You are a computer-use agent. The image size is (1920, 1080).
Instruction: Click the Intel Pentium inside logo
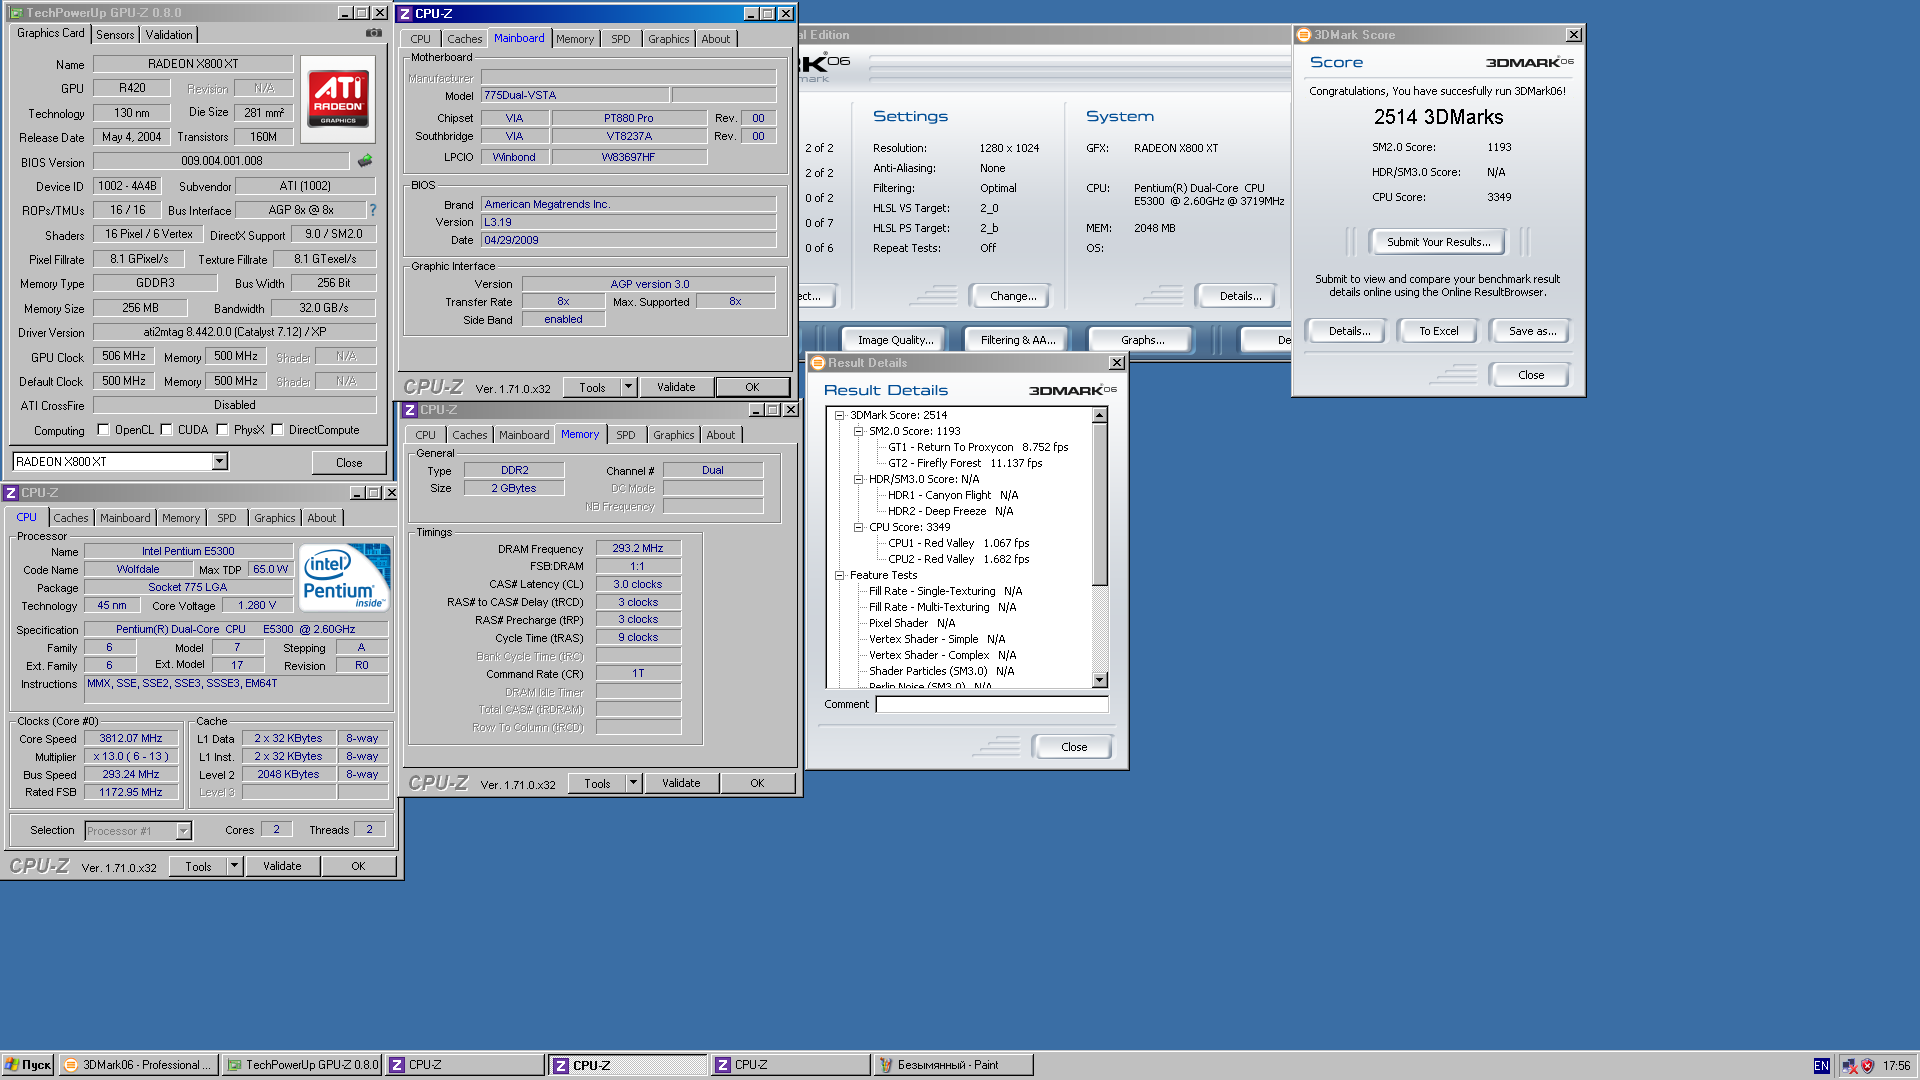[345, 577]
